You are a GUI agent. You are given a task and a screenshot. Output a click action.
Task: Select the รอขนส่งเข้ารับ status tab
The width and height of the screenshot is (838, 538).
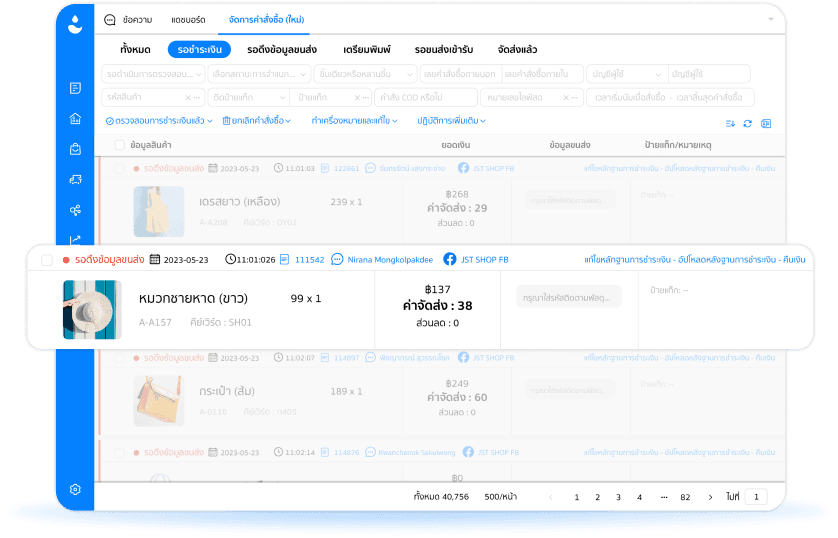coord(444,50)
